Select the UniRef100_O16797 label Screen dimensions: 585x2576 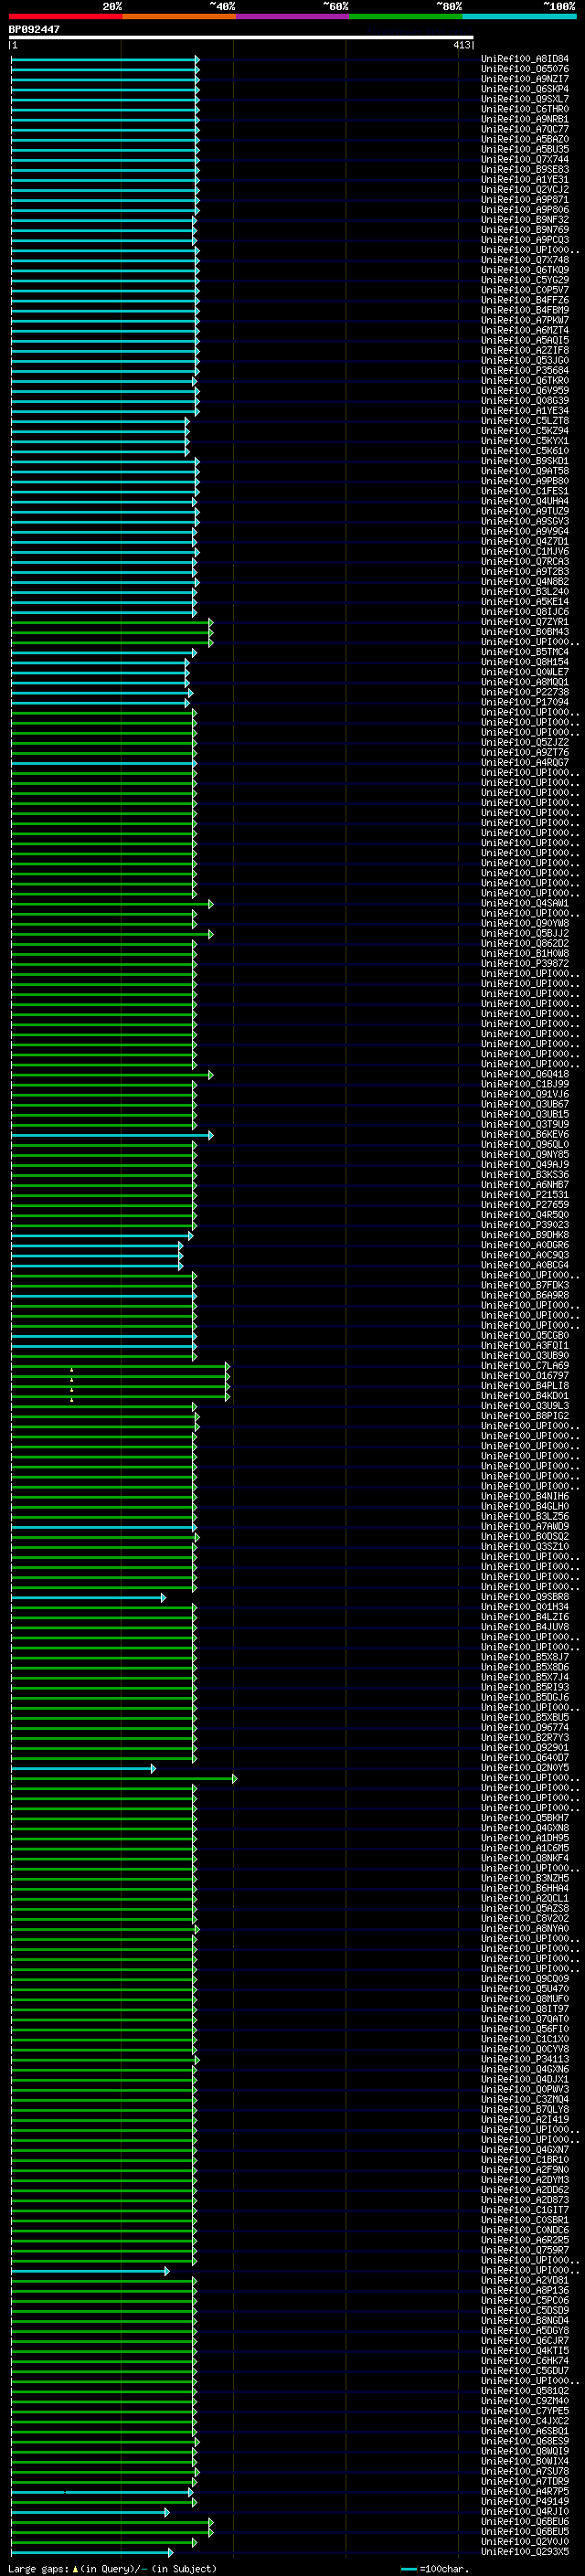click(x=525, y=1376)
